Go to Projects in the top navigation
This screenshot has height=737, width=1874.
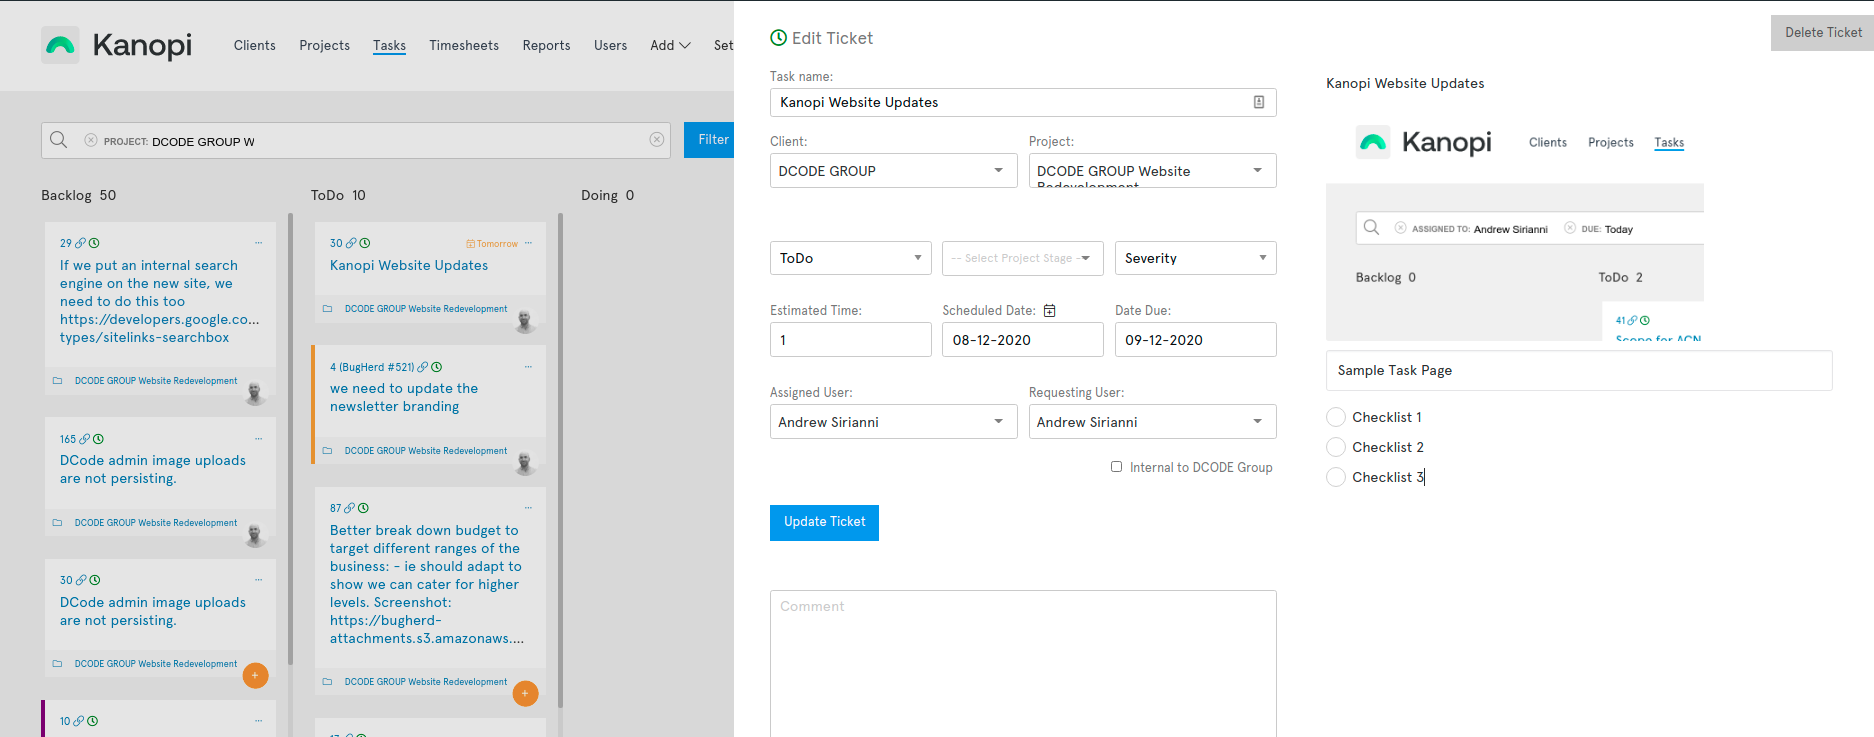324,45
